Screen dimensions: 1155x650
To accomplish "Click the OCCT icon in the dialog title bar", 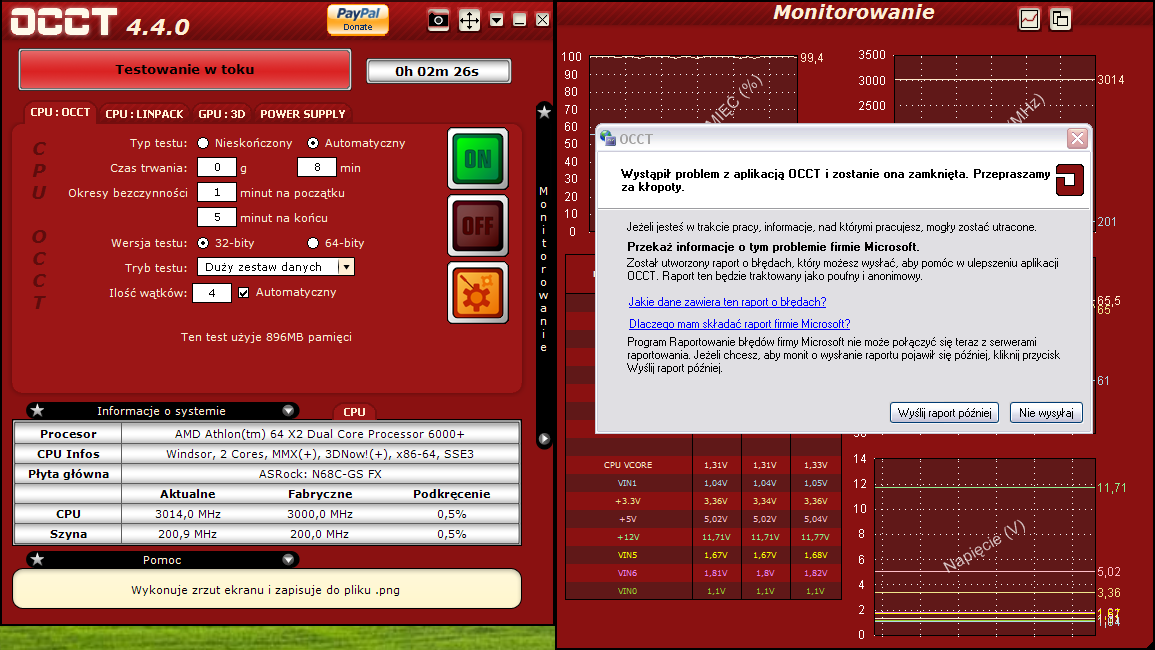I will point(608,139).
